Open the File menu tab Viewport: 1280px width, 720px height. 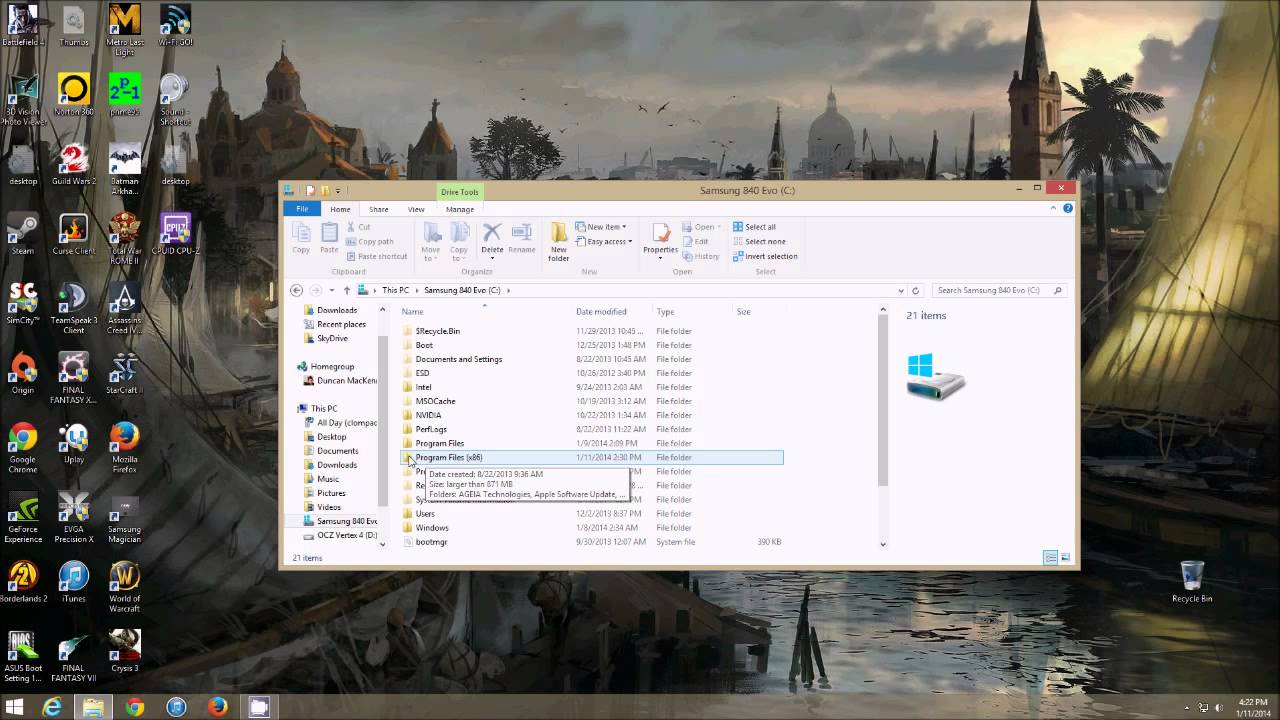coord(302,209)
